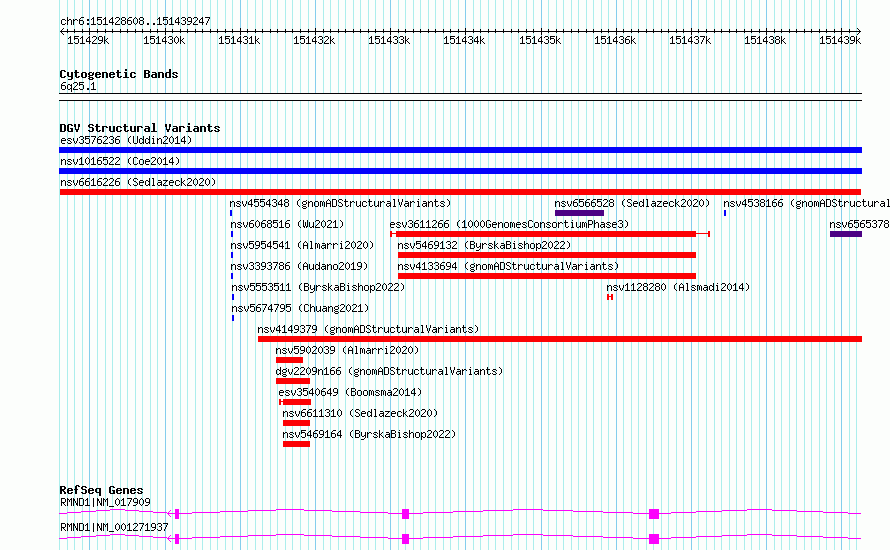Open the nsv6611310 (Sedlazeck2020) label
Image resolution: width=890 pixels, height=550 pixels.
click(360, 413)
